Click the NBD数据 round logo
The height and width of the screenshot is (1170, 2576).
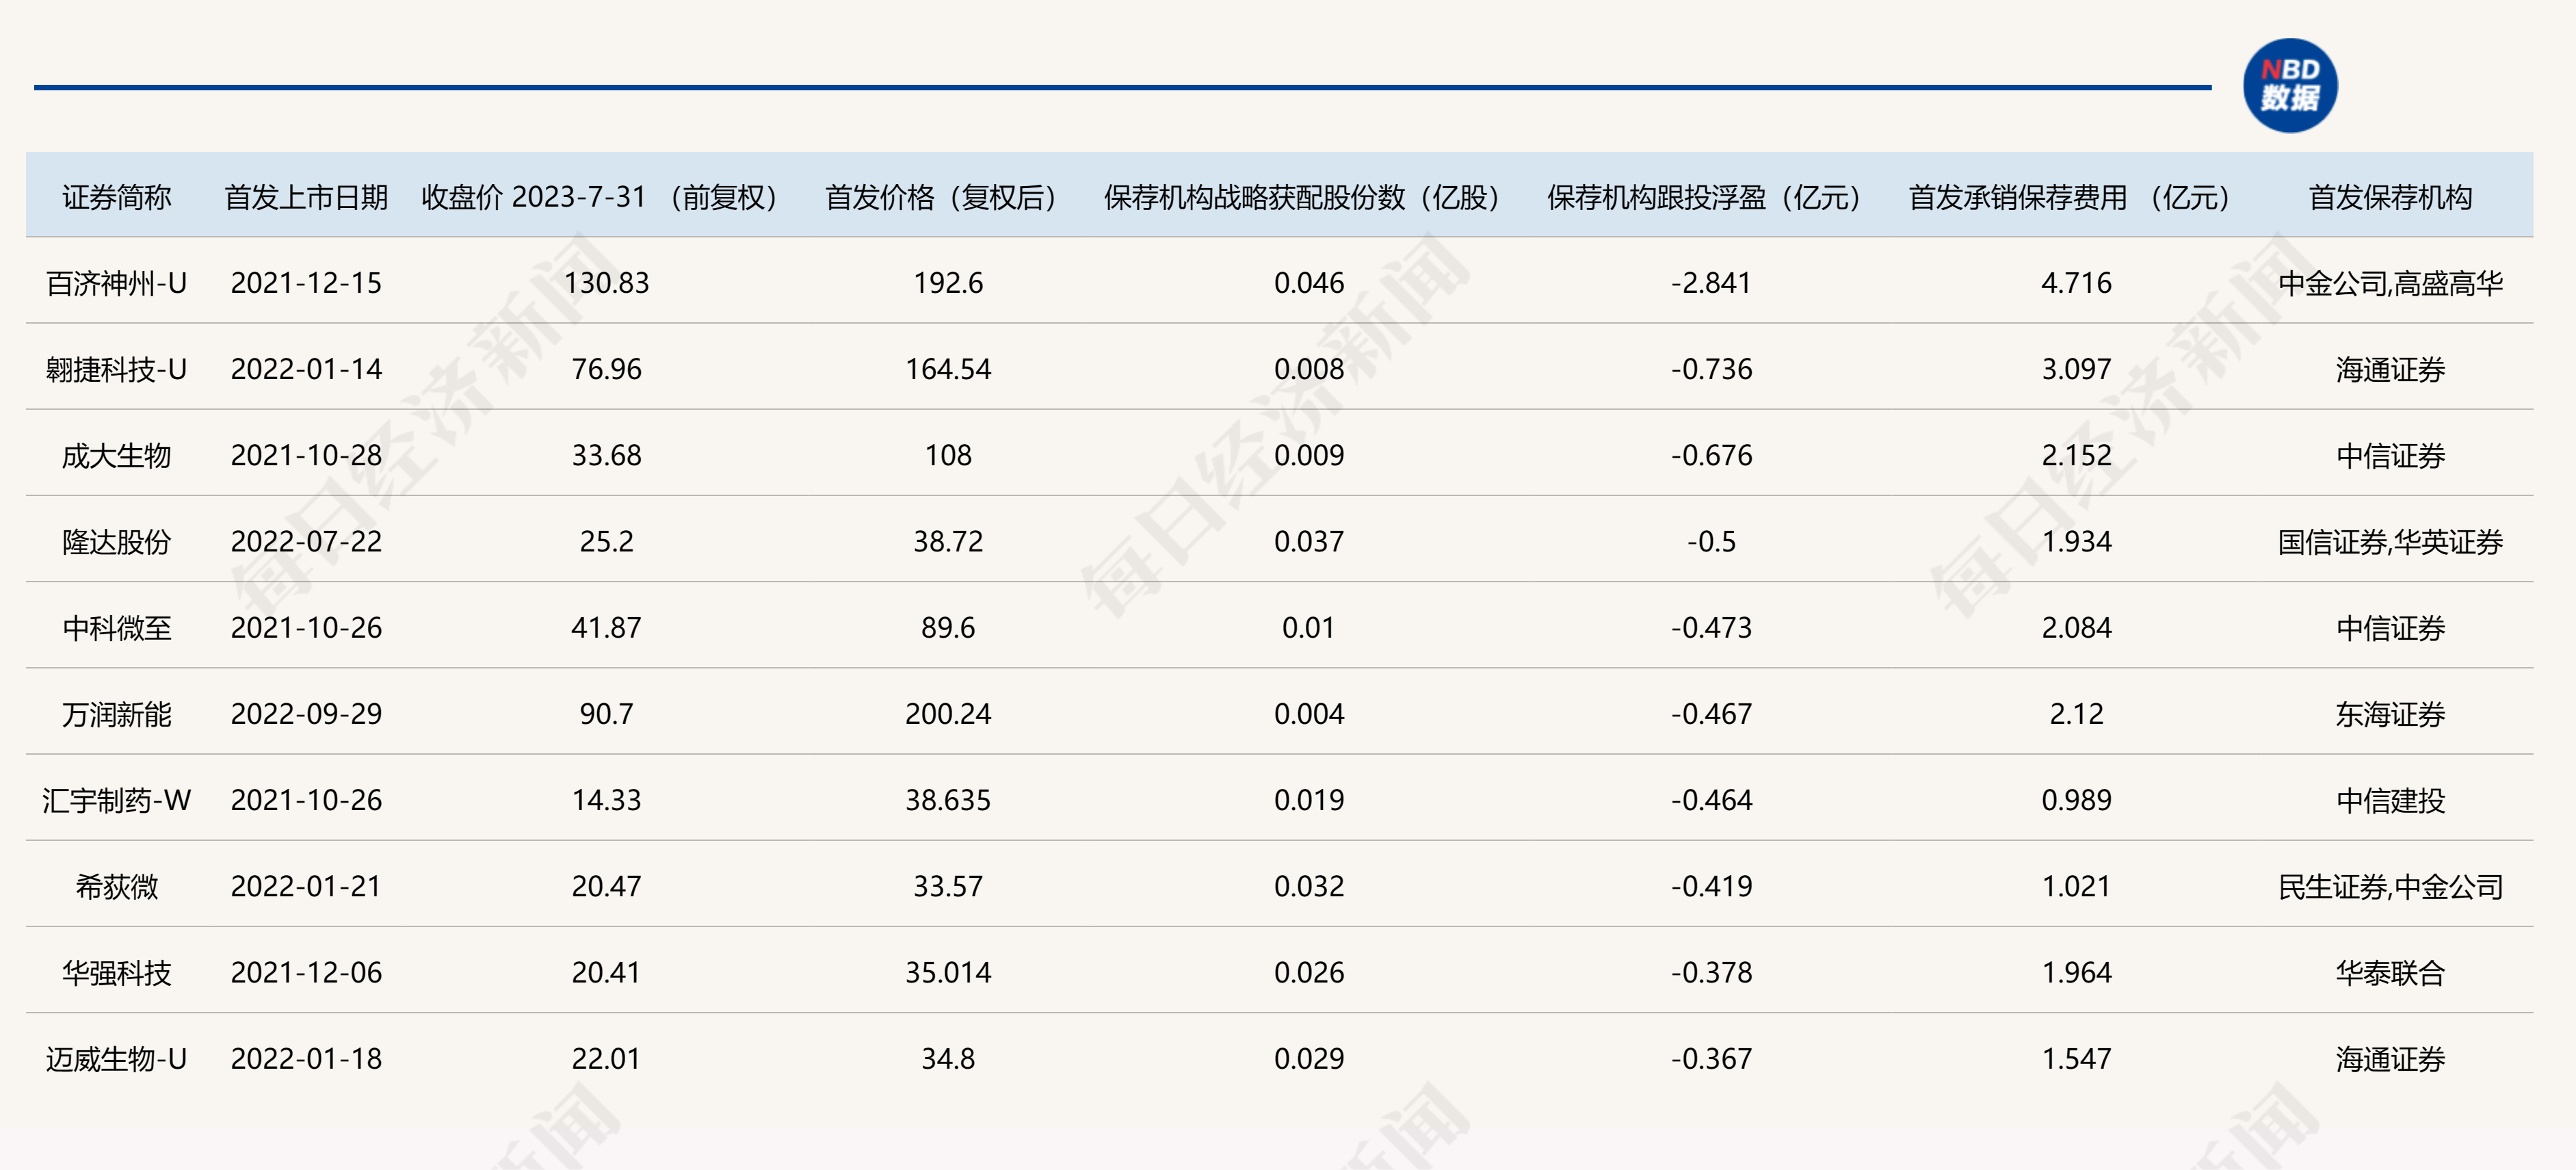tap(2290, 85)
